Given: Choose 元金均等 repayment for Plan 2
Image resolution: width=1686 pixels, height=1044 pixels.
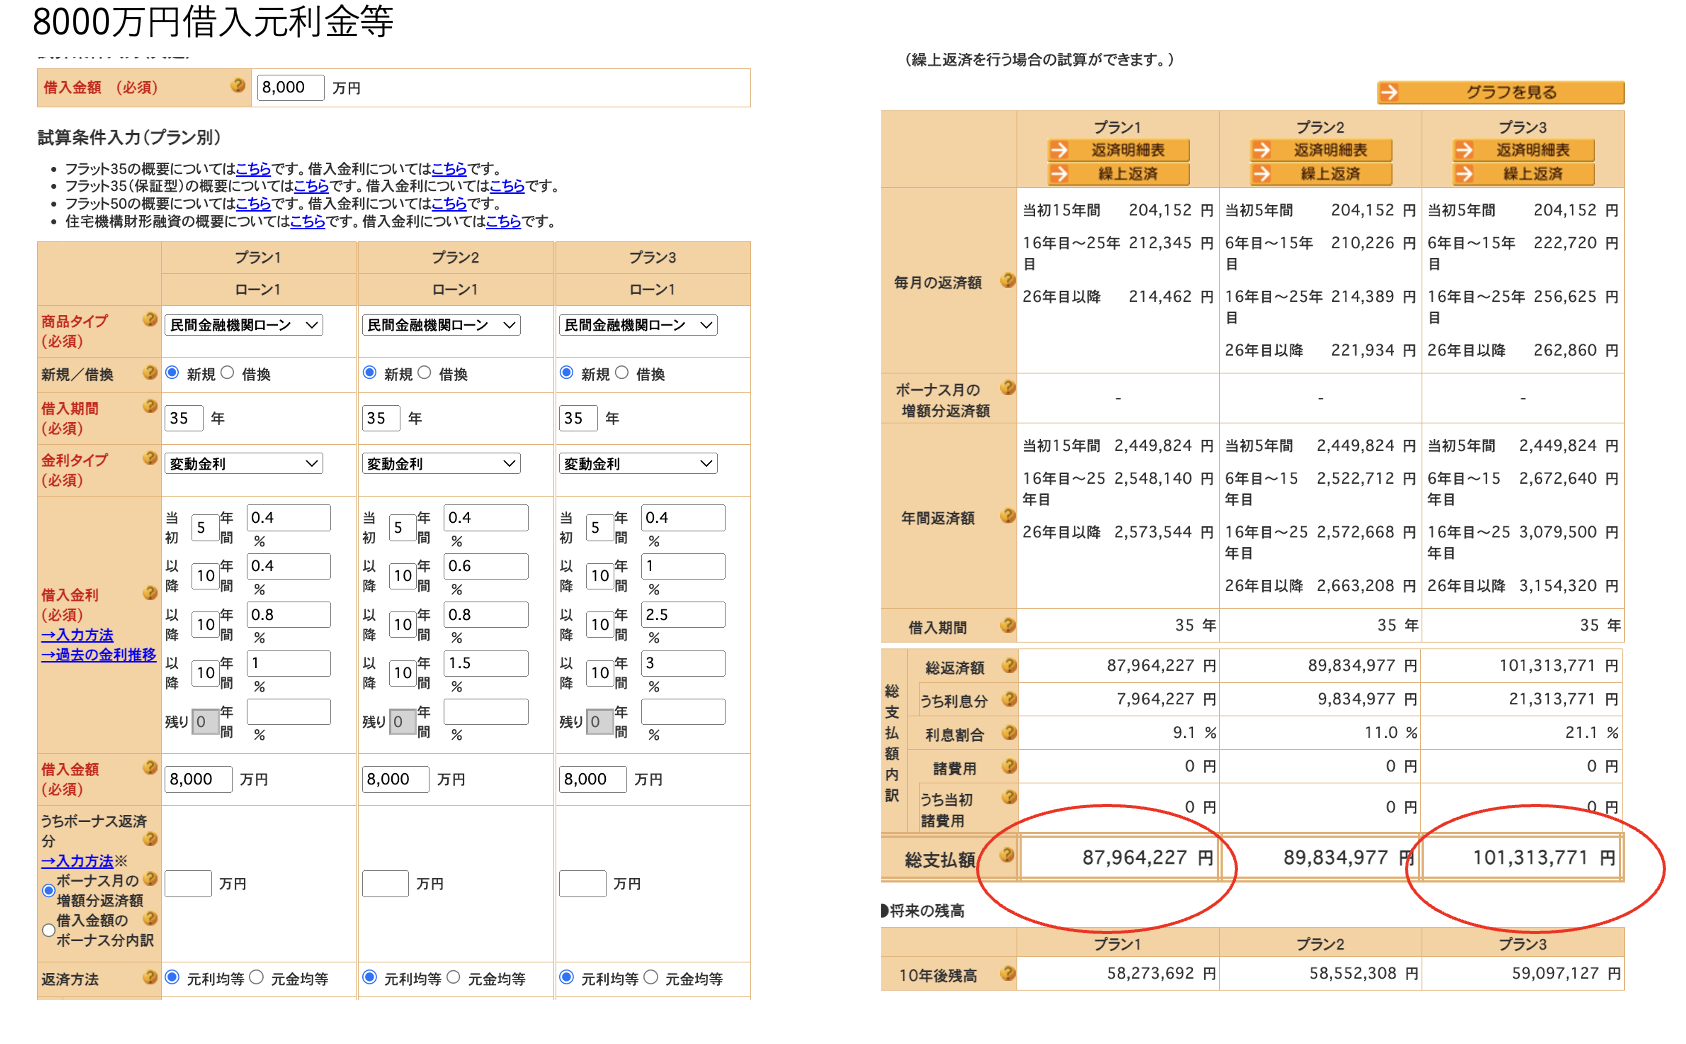Looking at the screenshot, I should coord(454,977).
